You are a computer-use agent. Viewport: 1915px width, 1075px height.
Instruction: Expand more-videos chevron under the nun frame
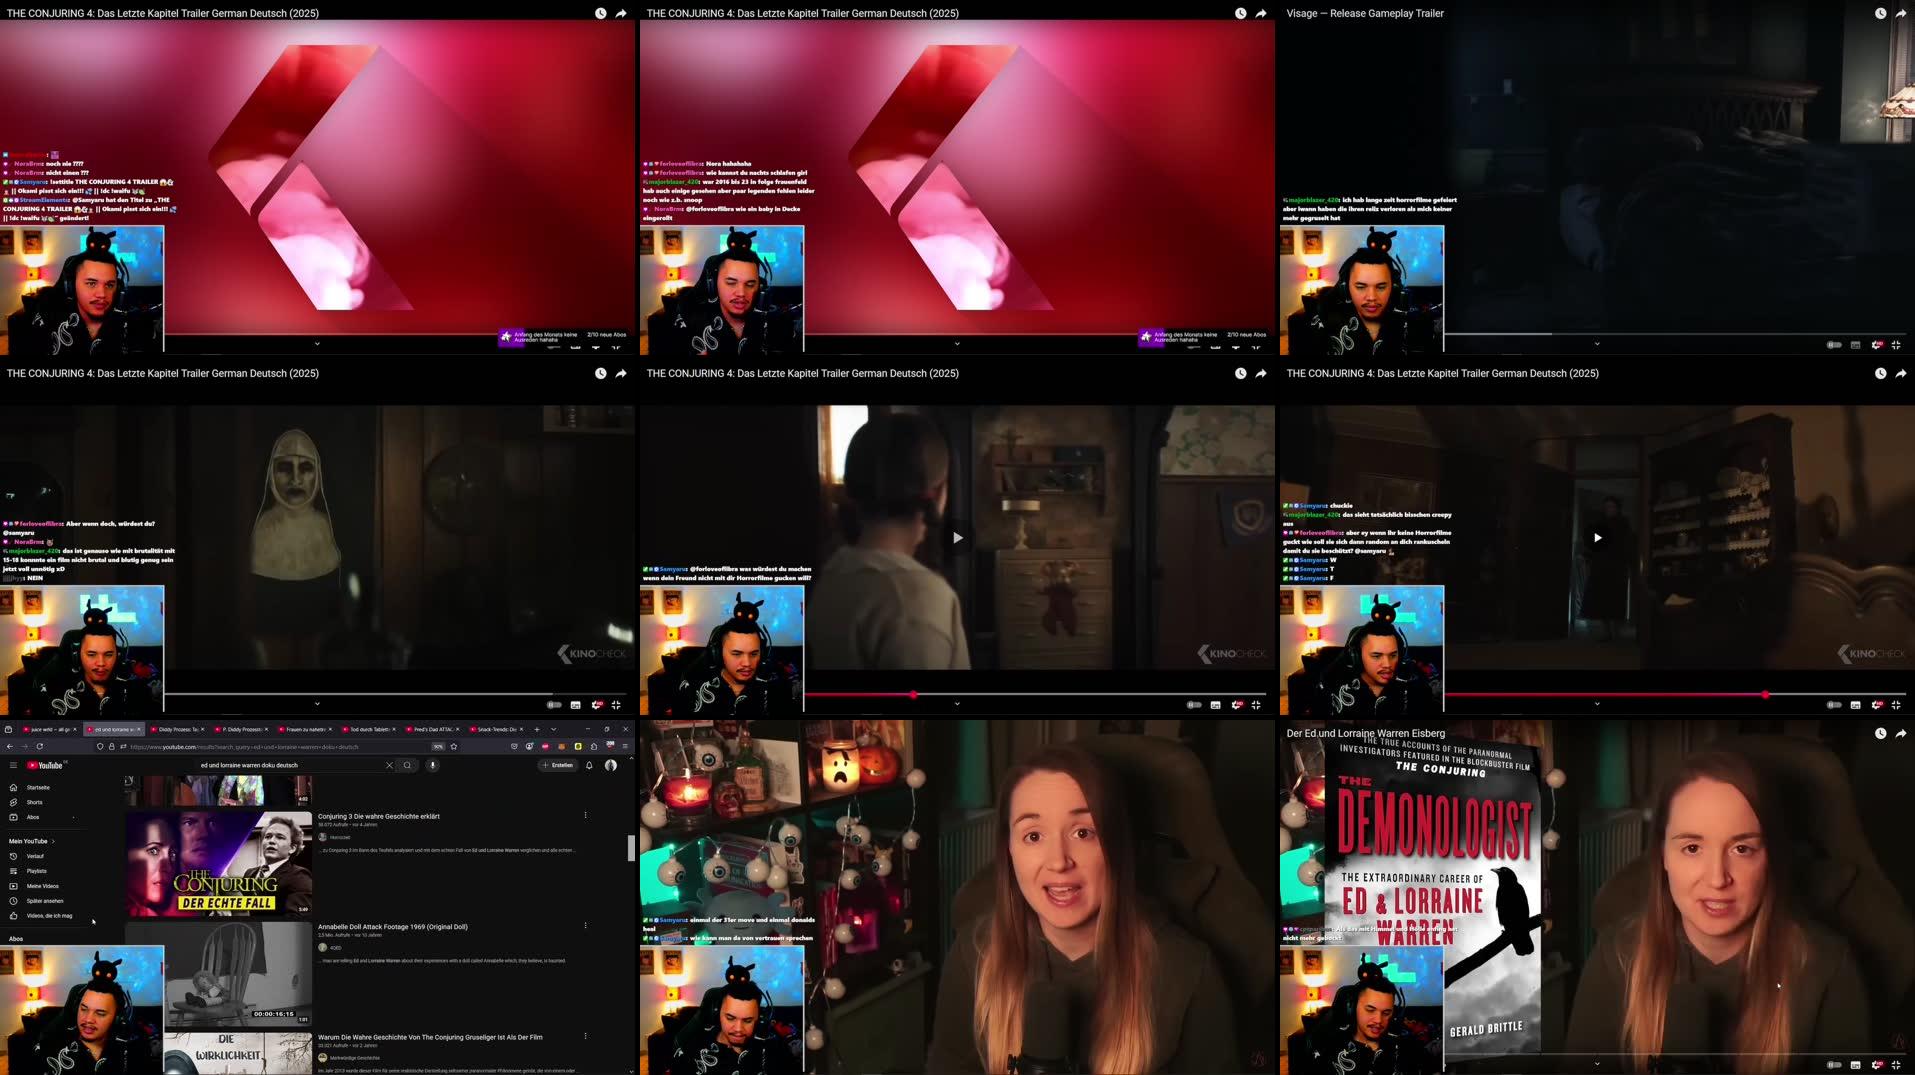[x=317, y=704]
